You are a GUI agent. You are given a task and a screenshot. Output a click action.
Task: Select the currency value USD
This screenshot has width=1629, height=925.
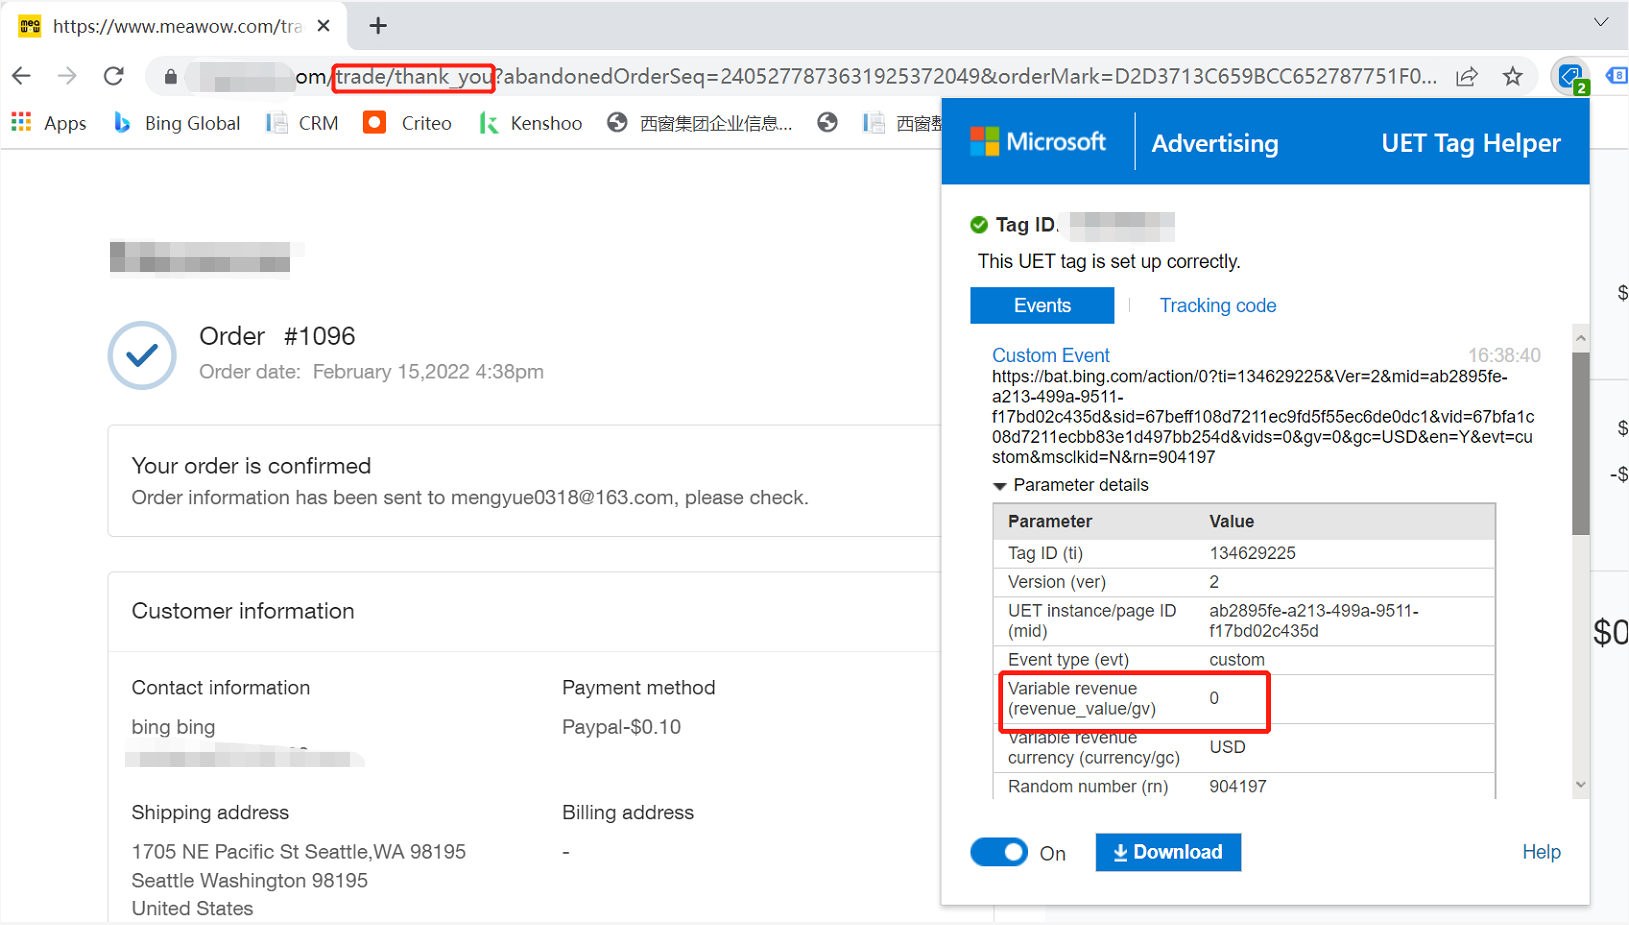[x=1227, y=747]
